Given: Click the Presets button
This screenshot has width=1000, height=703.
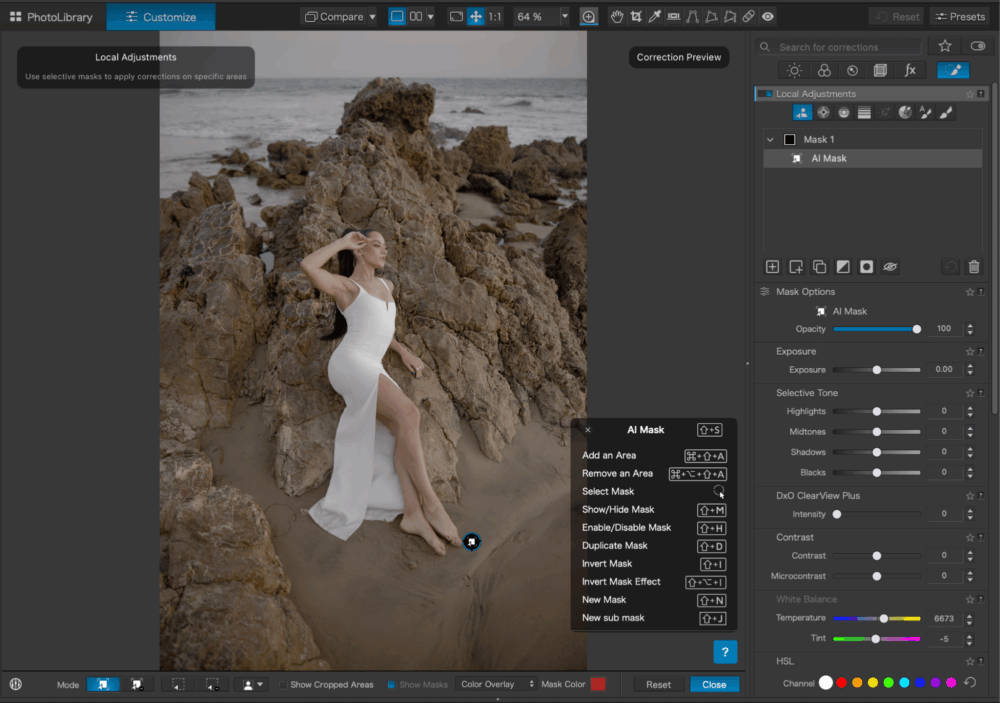Looking at the screenshot, I should [x=959, y=17].
